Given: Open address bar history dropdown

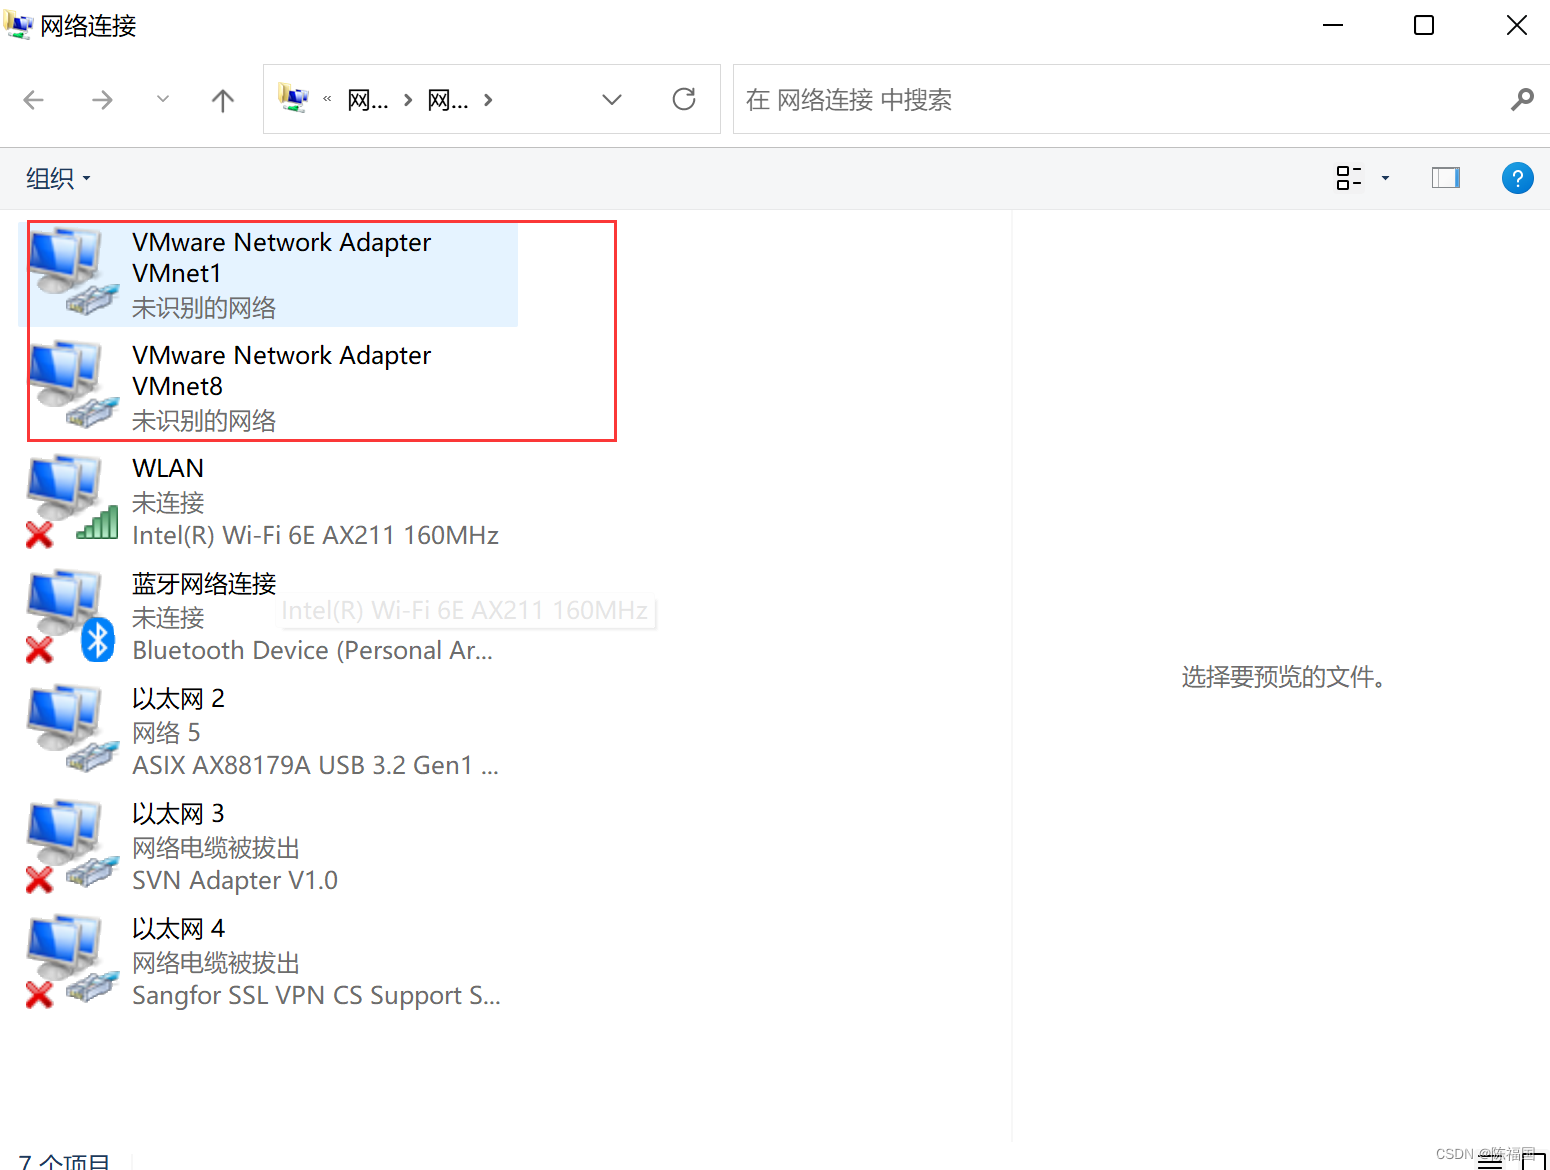Looking at the screenshot, I should click(612, 99).
